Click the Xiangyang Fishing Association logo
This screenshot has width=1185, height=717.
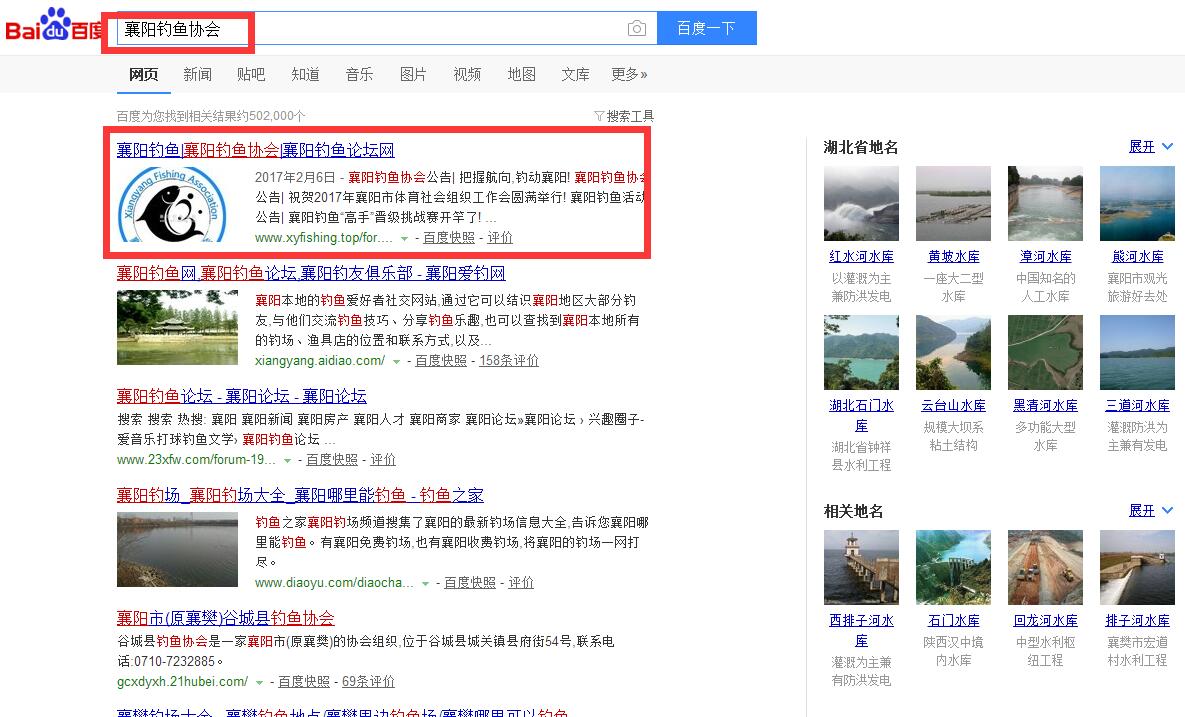pyautogui.click(x=173, y=205)
